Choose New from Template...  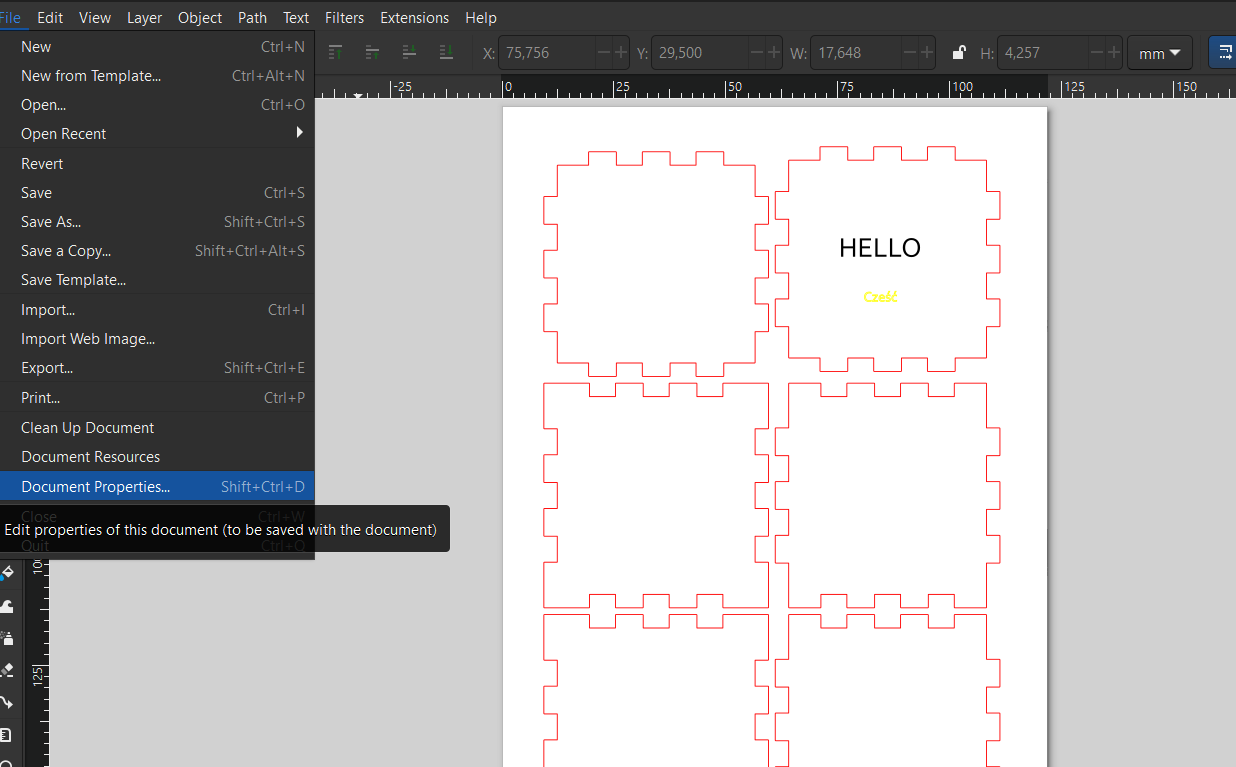click(x=157, y=75)
